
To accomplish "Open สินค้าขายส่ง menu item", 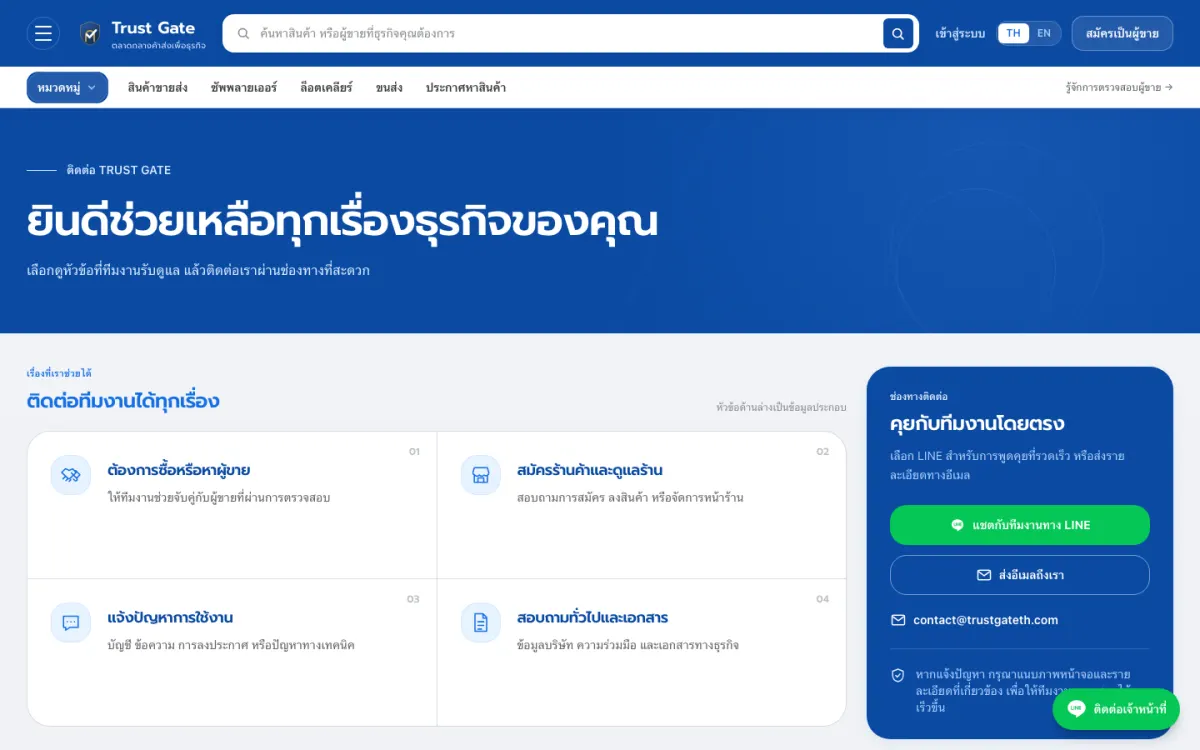I will 157,88.
